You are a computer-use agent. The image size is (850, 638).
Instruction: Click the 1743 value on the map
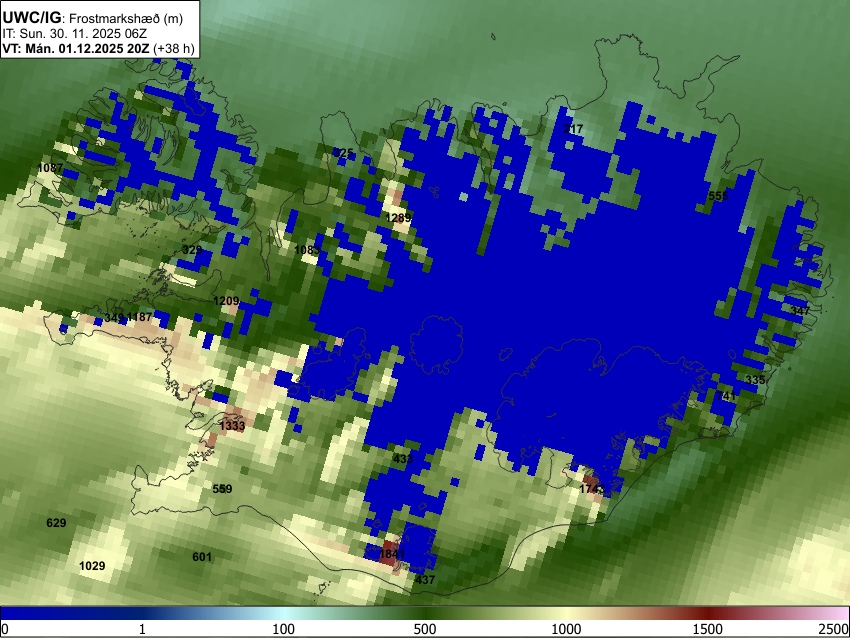(592, 489)
